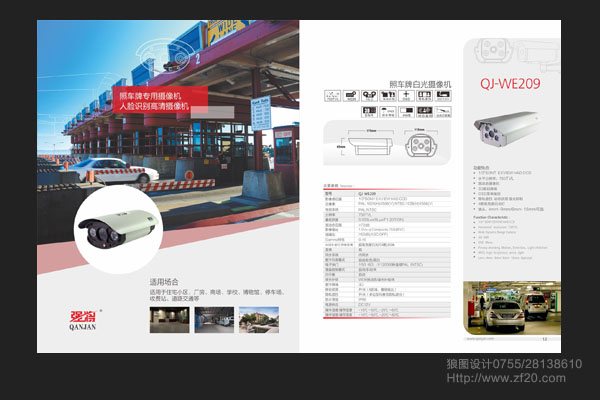
Task: Click the parking lot cars photo
Action: [x=512, y=308]
